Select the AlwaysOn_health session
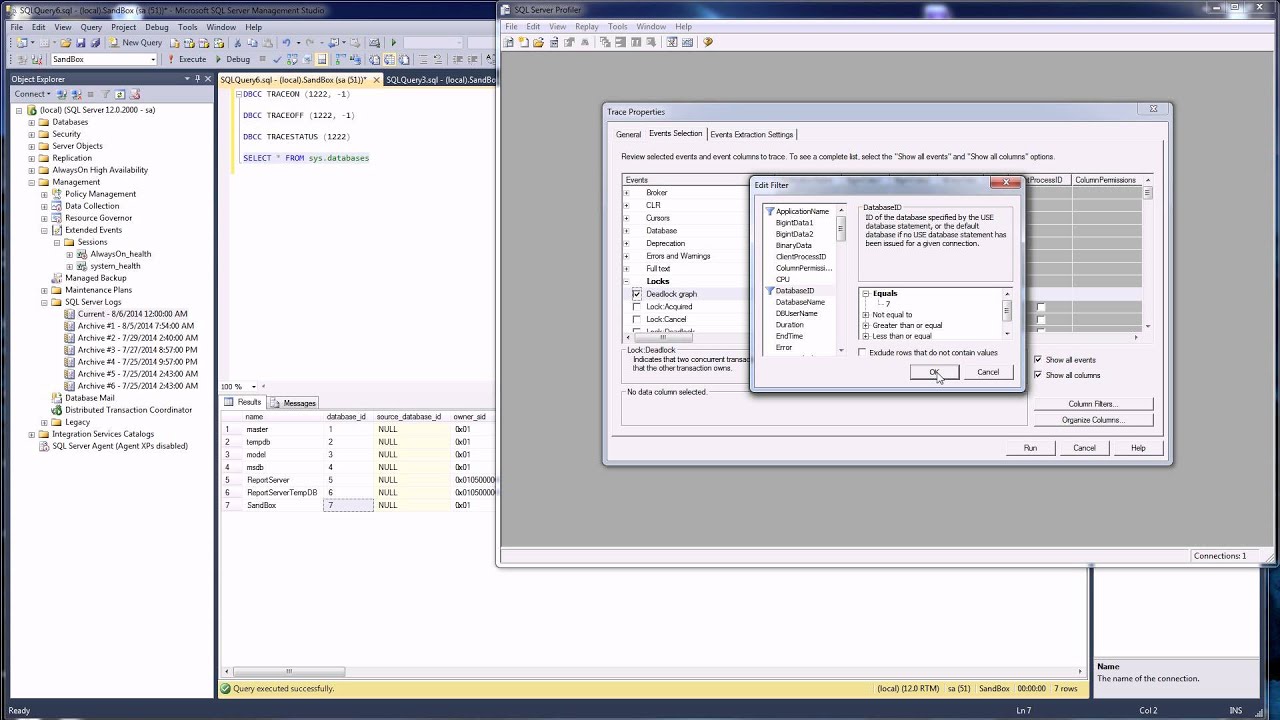 tap(121, 254)
